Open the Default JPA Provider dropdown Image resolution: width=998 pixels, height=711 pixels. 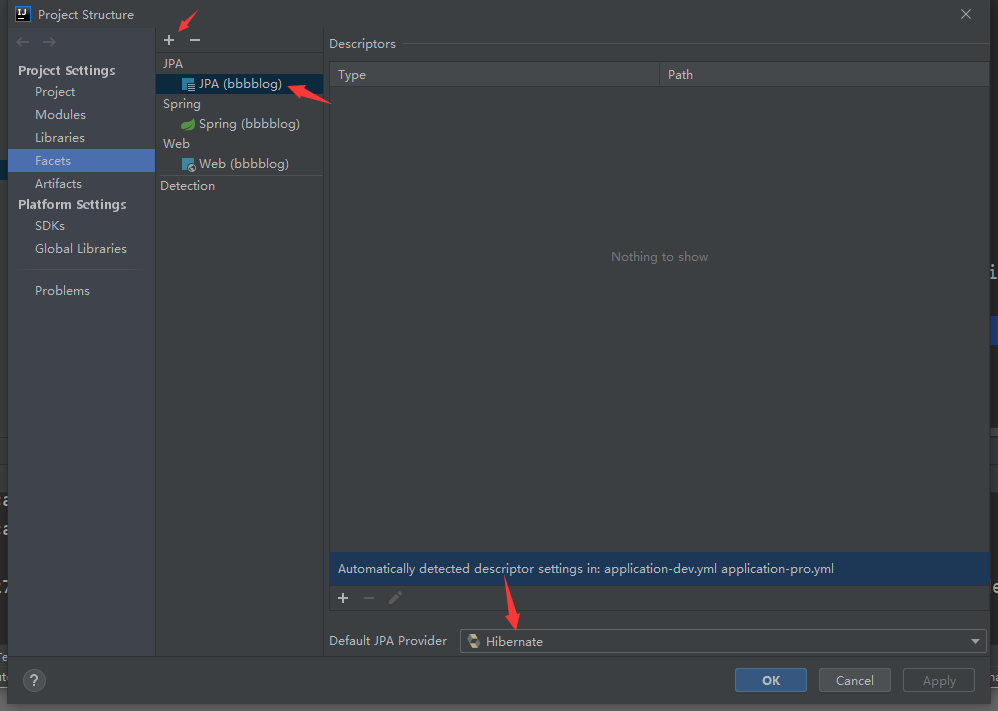[974, 641]
